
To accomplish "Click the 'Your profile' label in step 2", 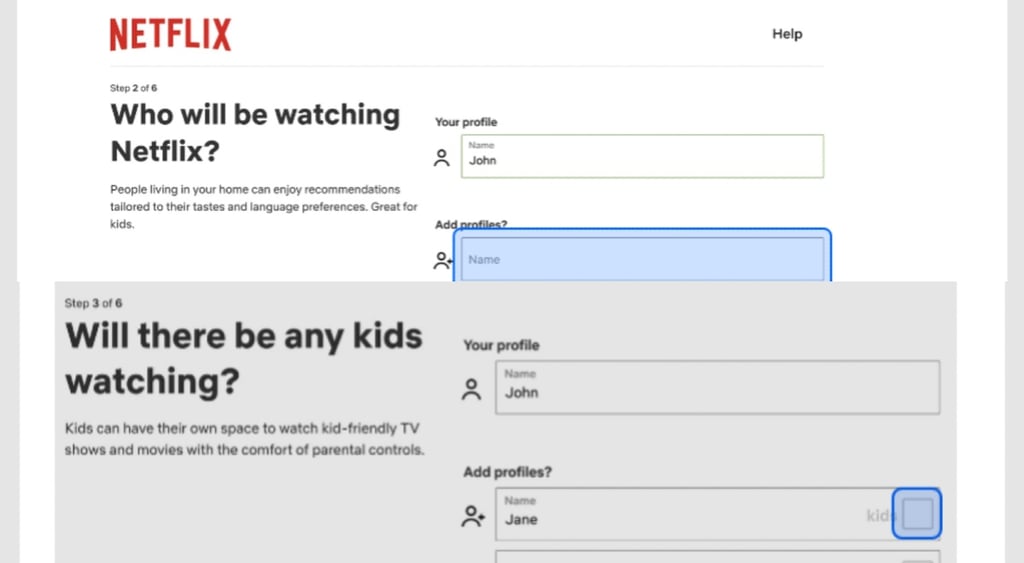I will point(466,122).
